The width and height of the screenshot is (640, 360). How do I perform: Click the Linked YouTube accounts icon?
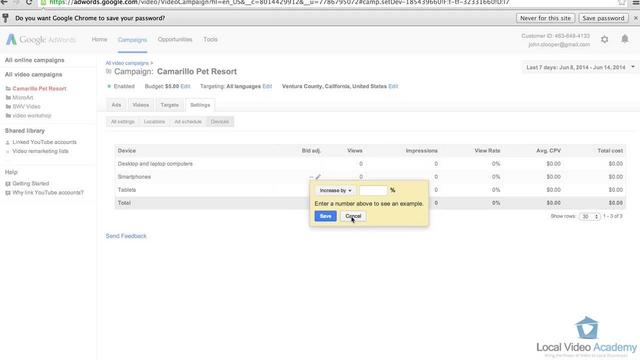[x=7, y=142]
